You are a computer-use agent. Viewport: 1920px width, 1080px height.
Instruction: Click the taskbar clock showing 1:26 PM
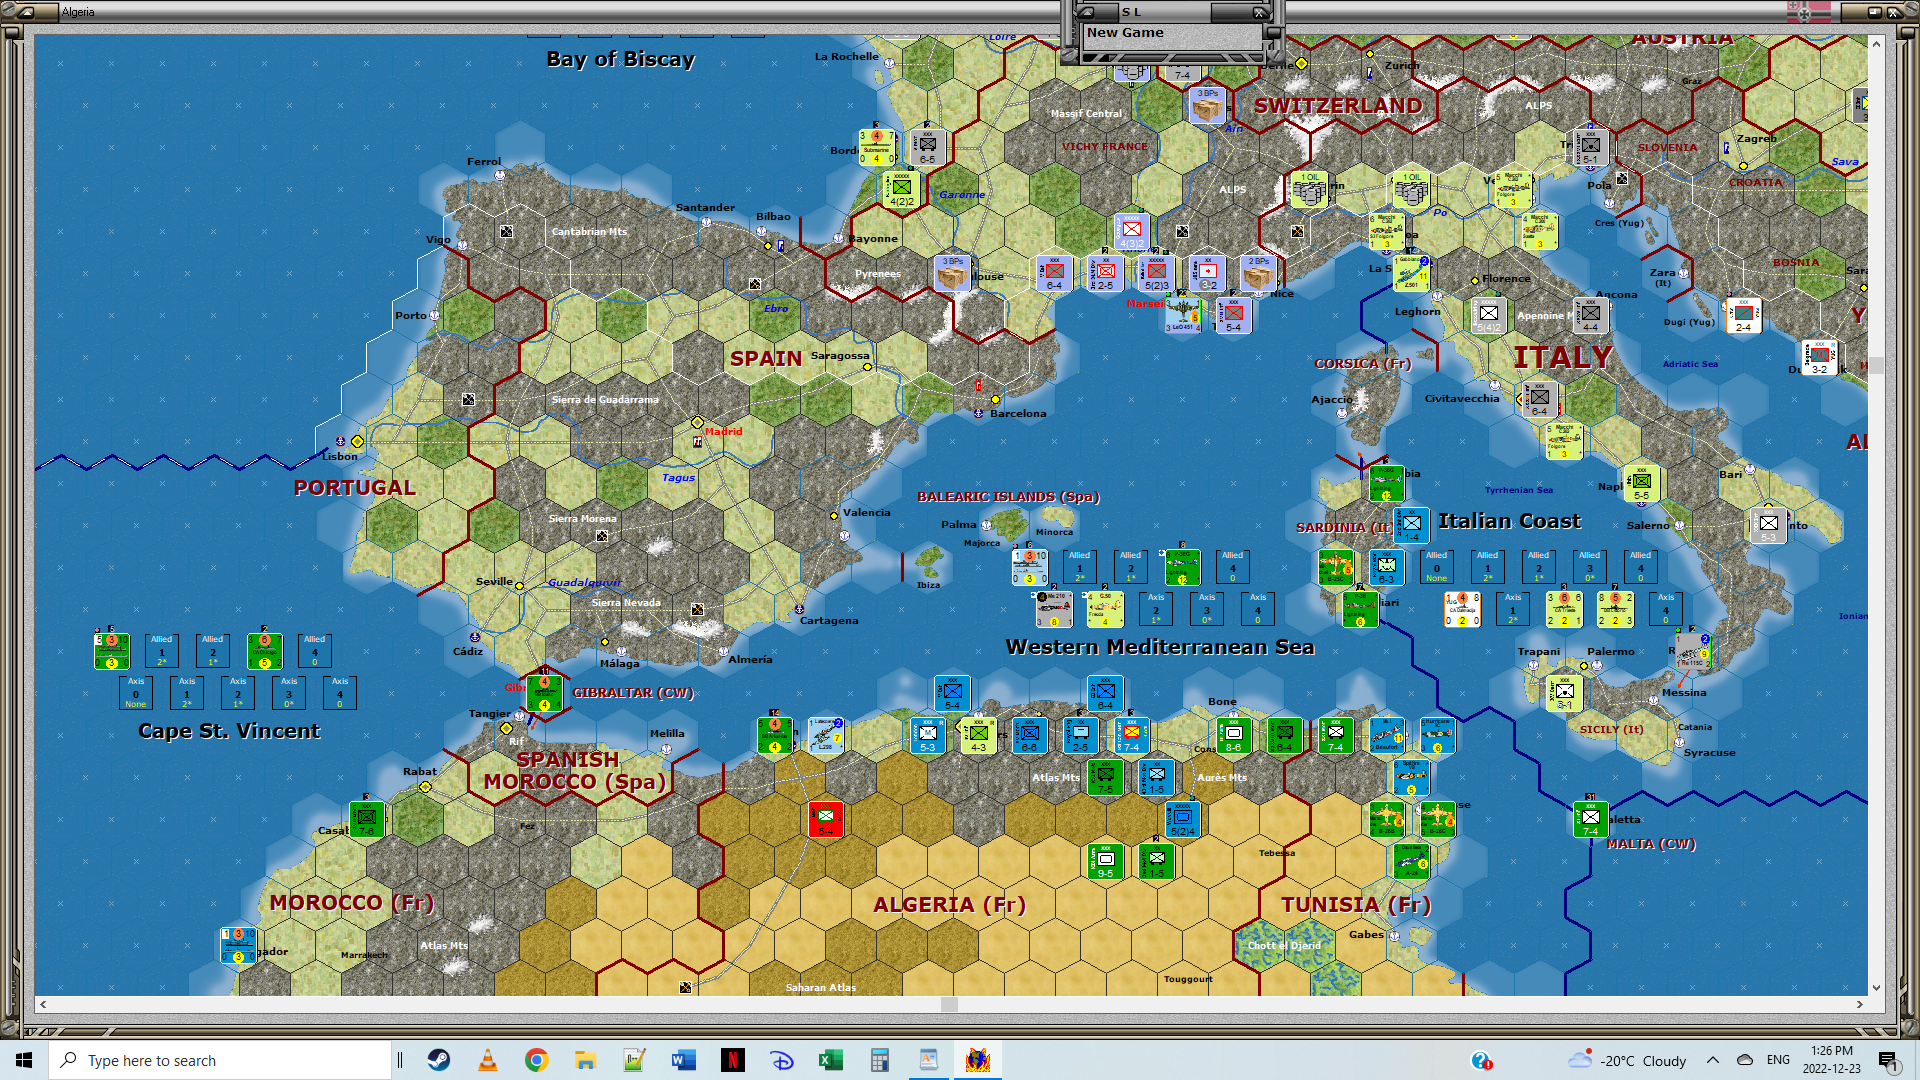(1831, 1060)
